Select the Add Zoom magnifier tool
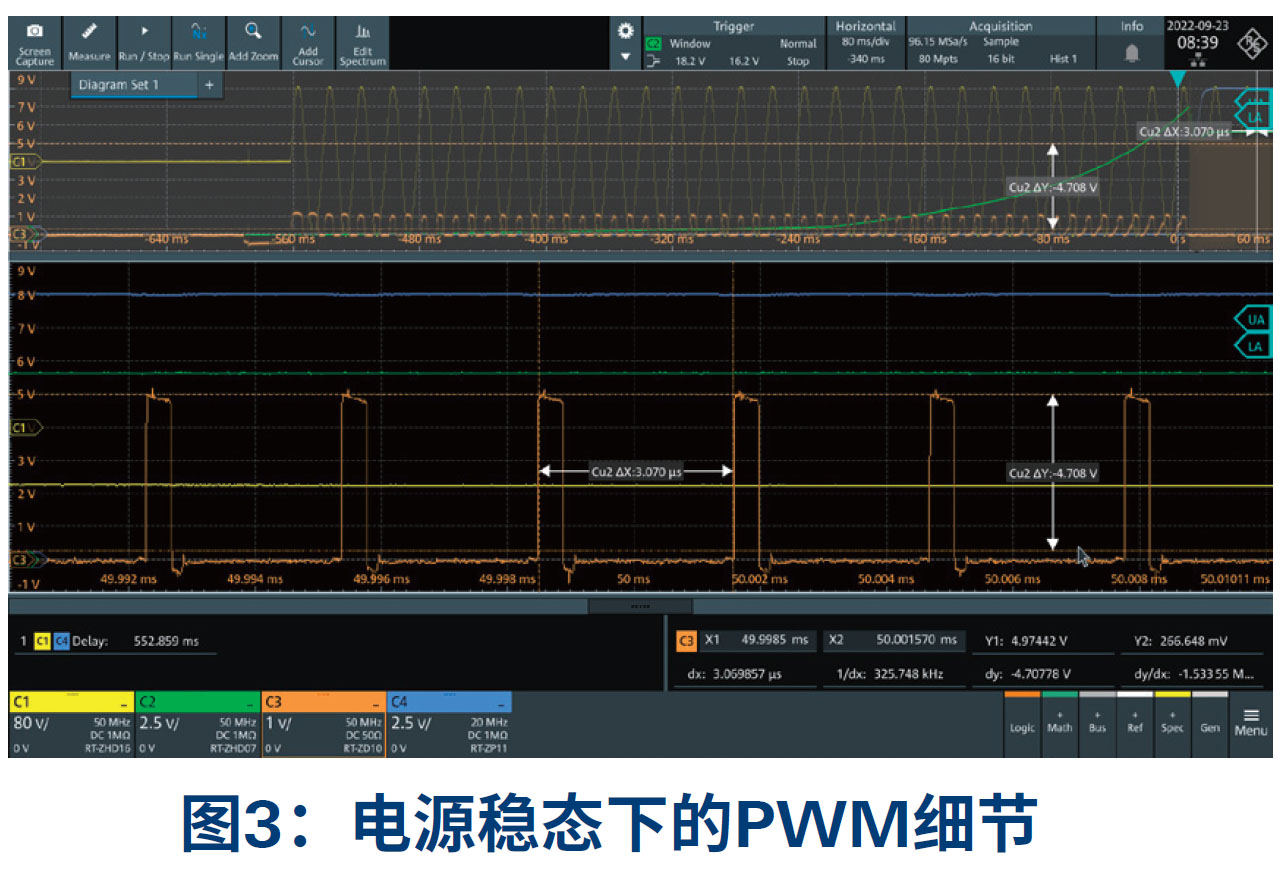This screenshot has width=1280, height=891. coord(253,43)
